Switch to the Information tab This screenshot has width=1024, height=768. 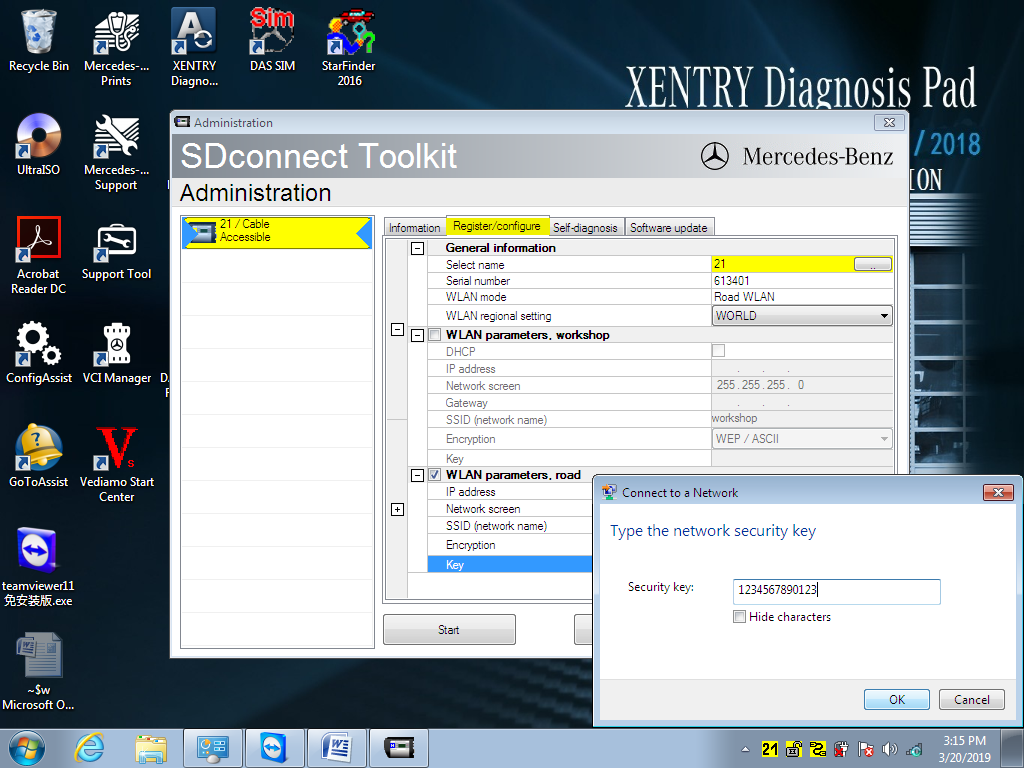414,227
